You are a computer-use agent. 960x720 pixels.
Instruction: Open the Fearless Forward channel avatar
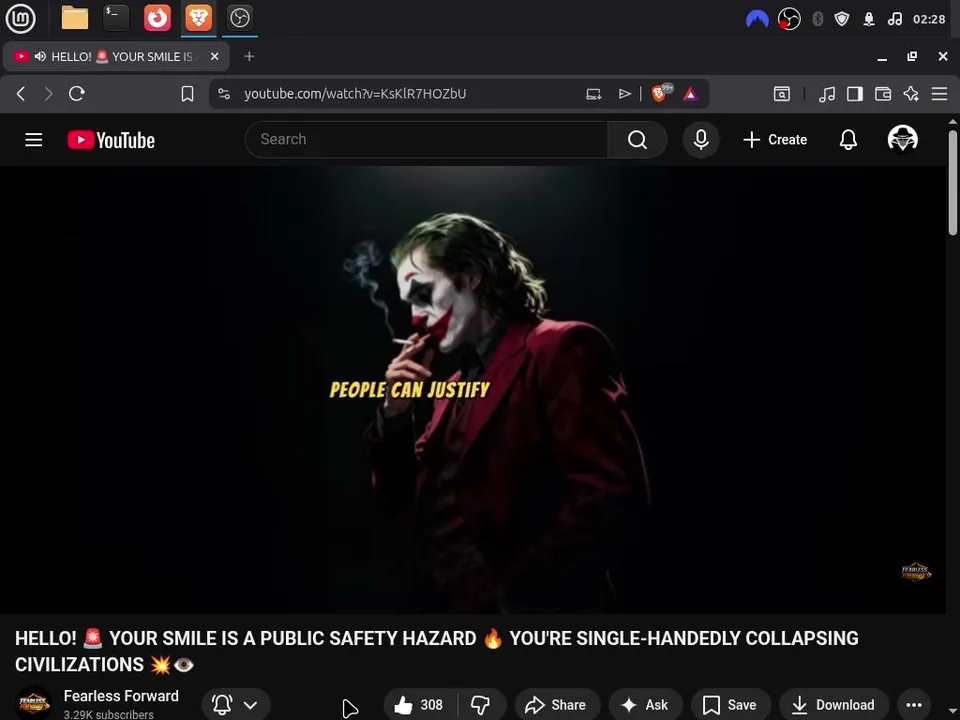tap(34, 703)
